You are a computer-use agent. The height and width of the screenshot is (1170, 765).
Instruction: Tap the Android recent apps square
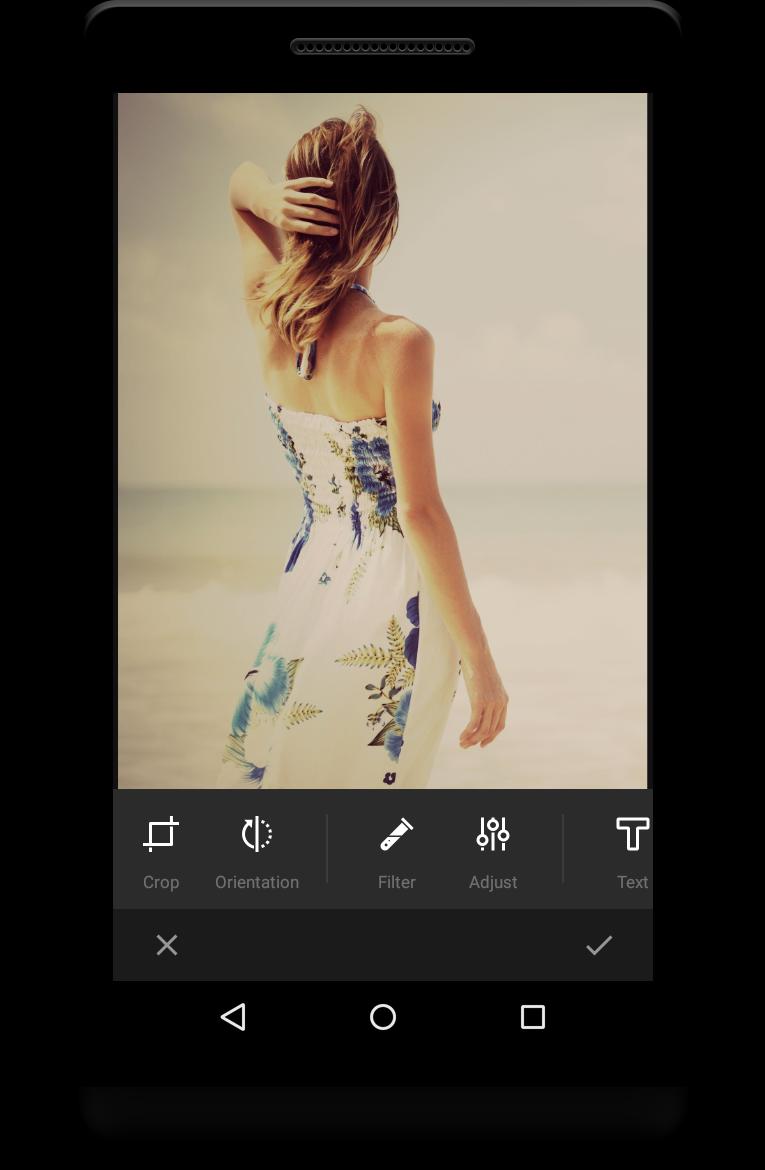click(x=533, y=1017)
